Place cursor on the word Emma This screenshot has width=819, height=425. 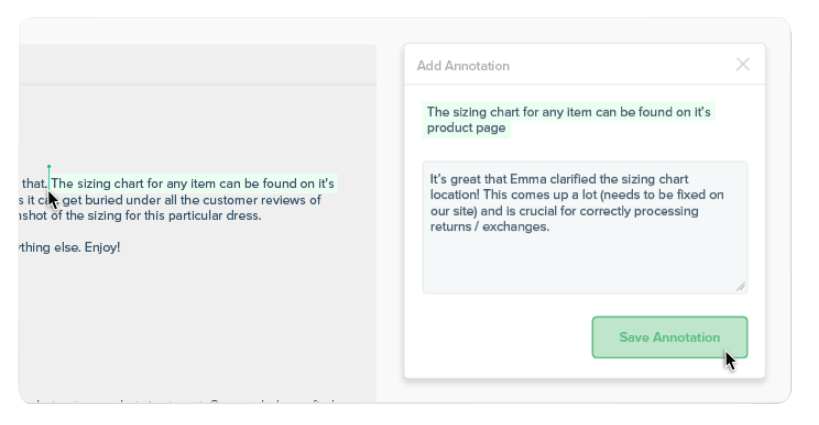pyautogui.click(x=528, y=179)
